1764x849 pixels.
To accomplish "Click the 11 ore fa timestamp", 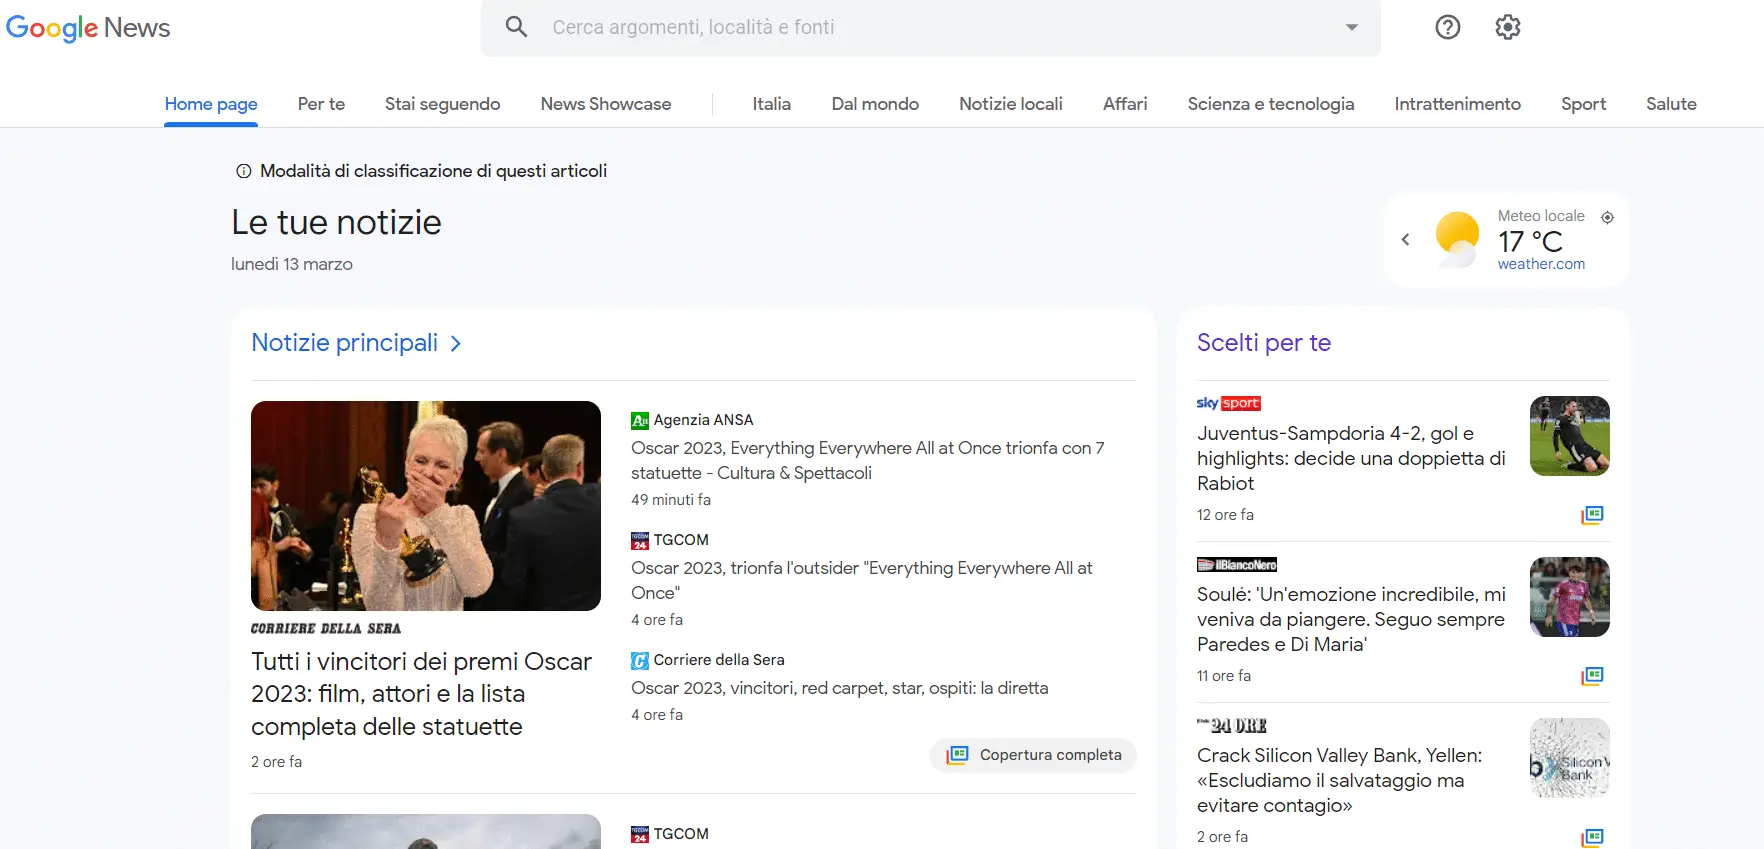I will (x=1224, y=676).
